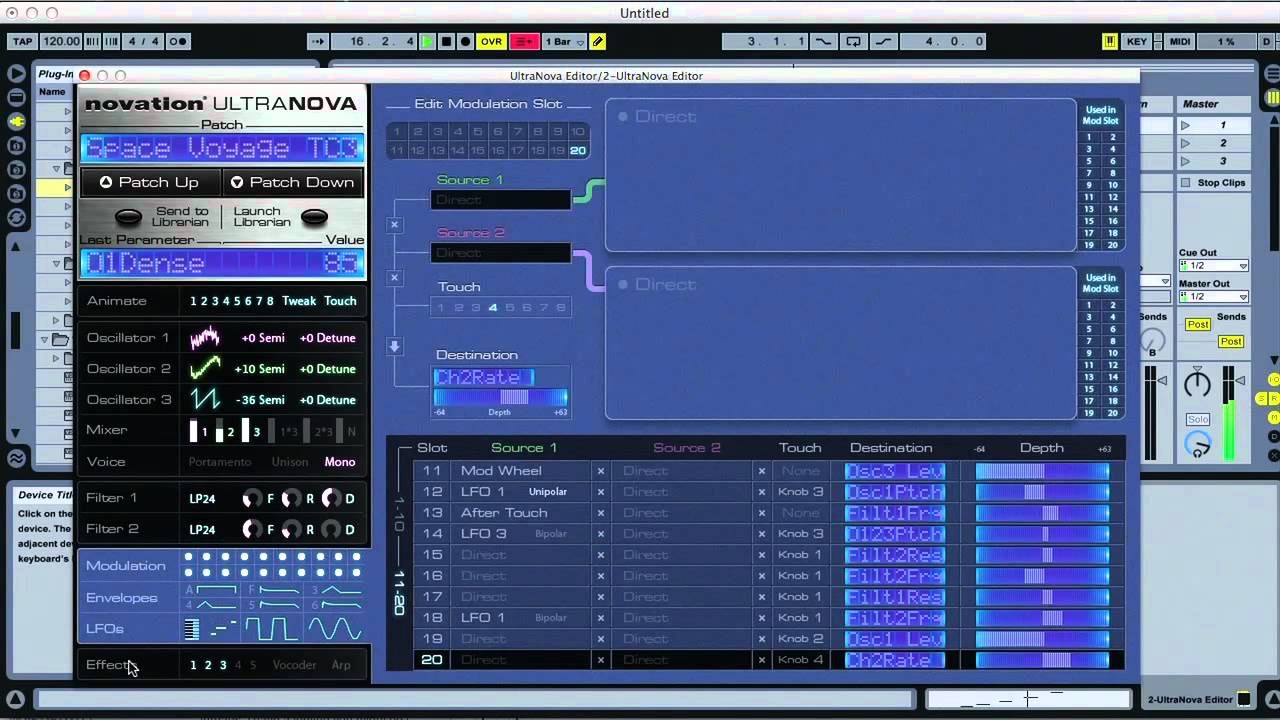Click the Master Solo cue button
The height and width of the screenshot is (720, 1280).
[x=1198, y=420]
